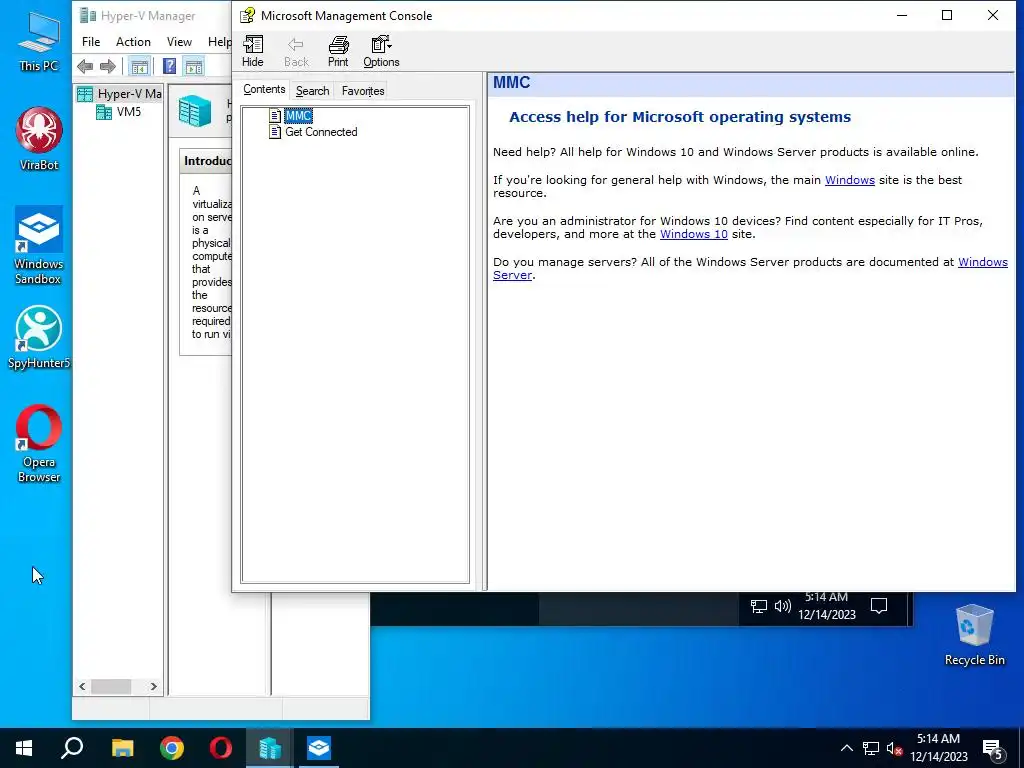Open This PC desktop icon
This screenshot has width=1024, height=768.
(x=39, y=42)
